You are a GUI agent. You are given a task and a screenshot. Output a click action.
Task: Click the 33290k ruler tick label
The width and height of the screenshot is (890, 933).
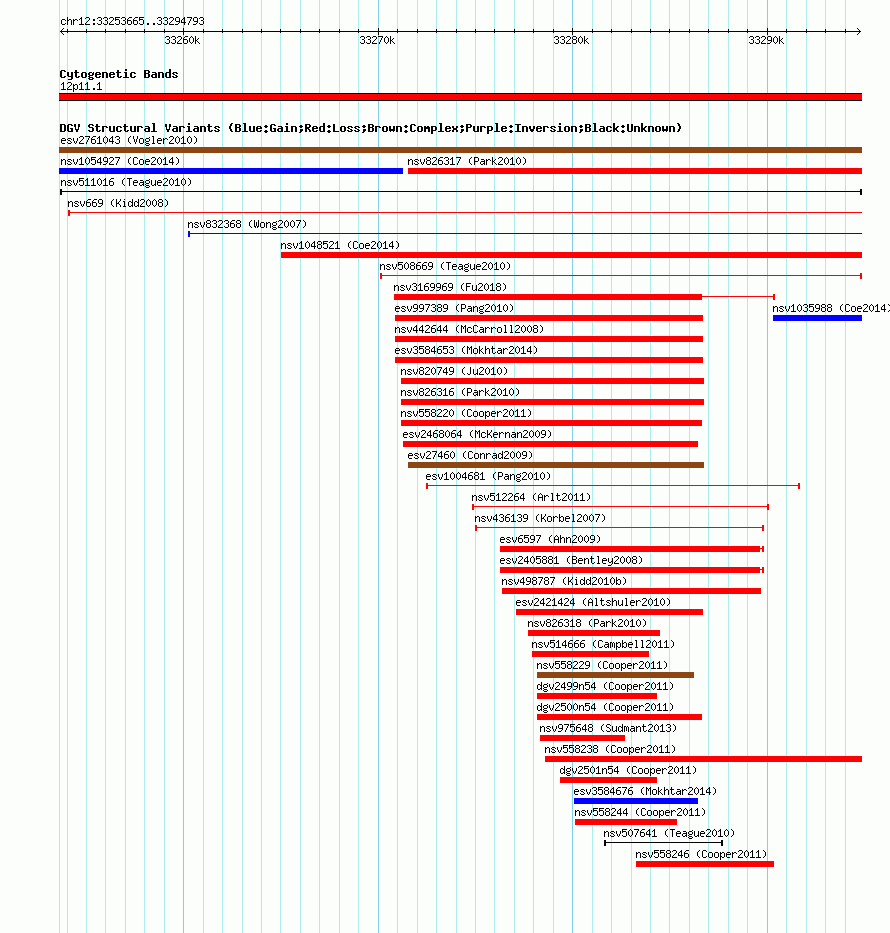[x=766, y=40]
